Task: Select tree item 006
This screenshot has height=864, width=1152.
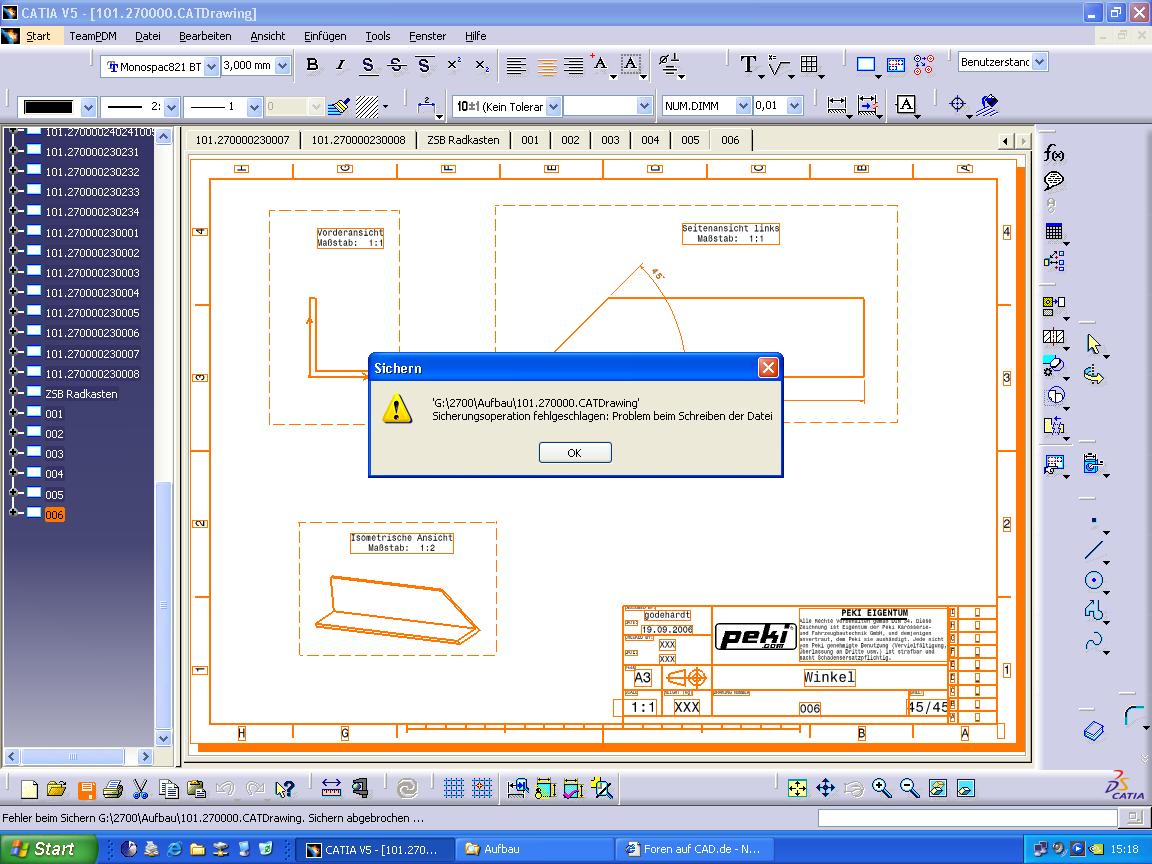Action: (x=54, y=515)
